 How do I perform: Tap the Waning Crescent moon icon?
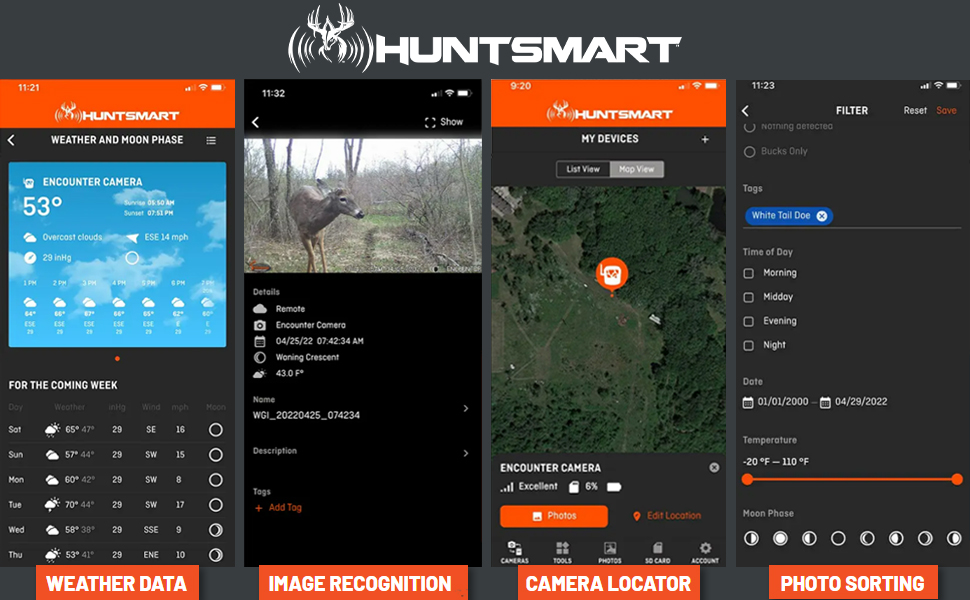click(x=260, y=357)
